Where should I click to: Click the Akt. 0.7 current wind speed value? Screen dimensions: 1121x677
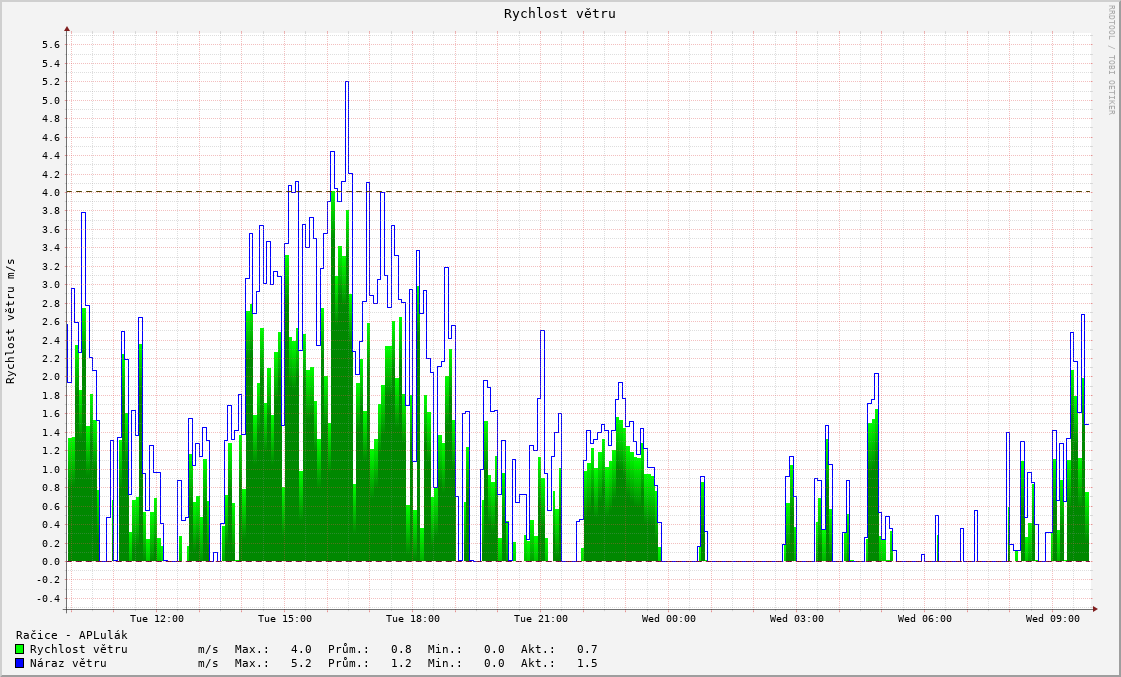(x=587, y=649)
